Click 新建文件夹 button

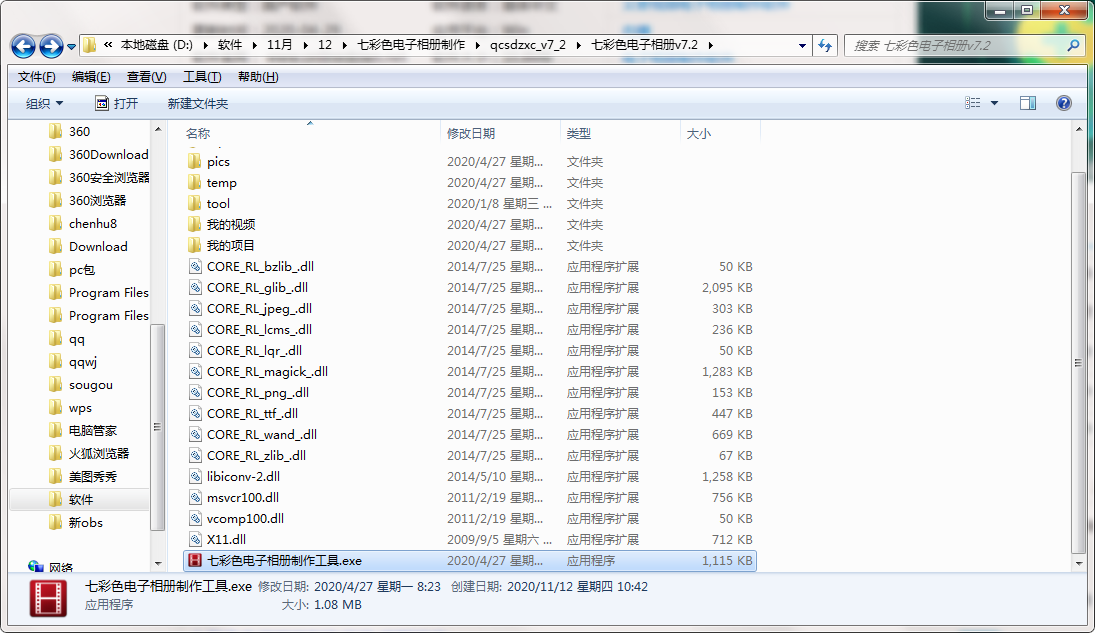point(198,103)
